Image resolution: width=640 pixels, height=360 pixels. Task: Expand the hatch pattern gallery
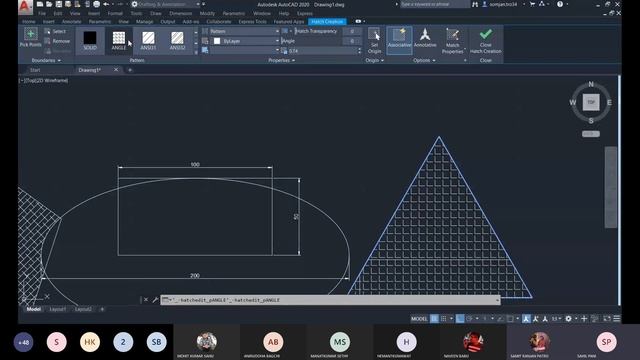(196, 52)
